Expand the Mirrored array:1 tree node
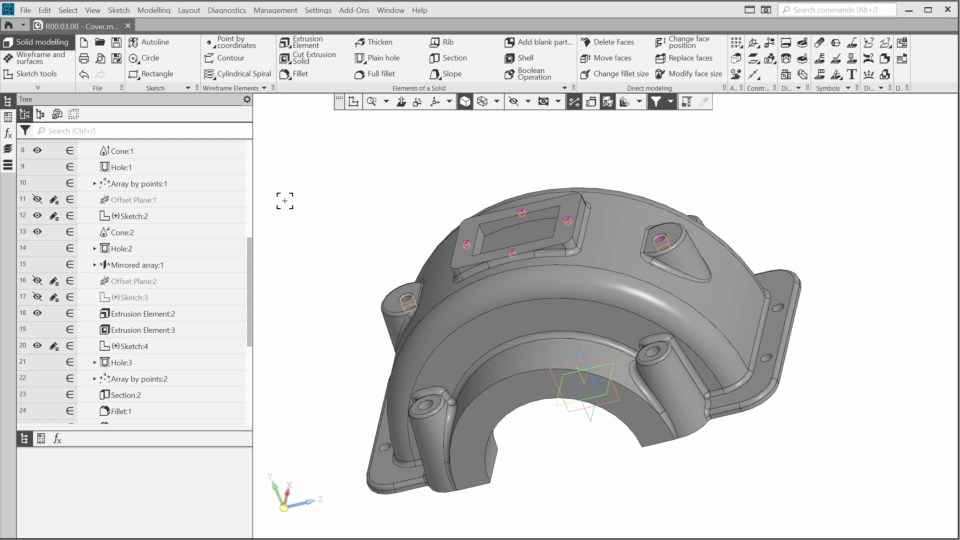Screen dimensions: 960x540 pyautogui.click(x=95, y=265)
